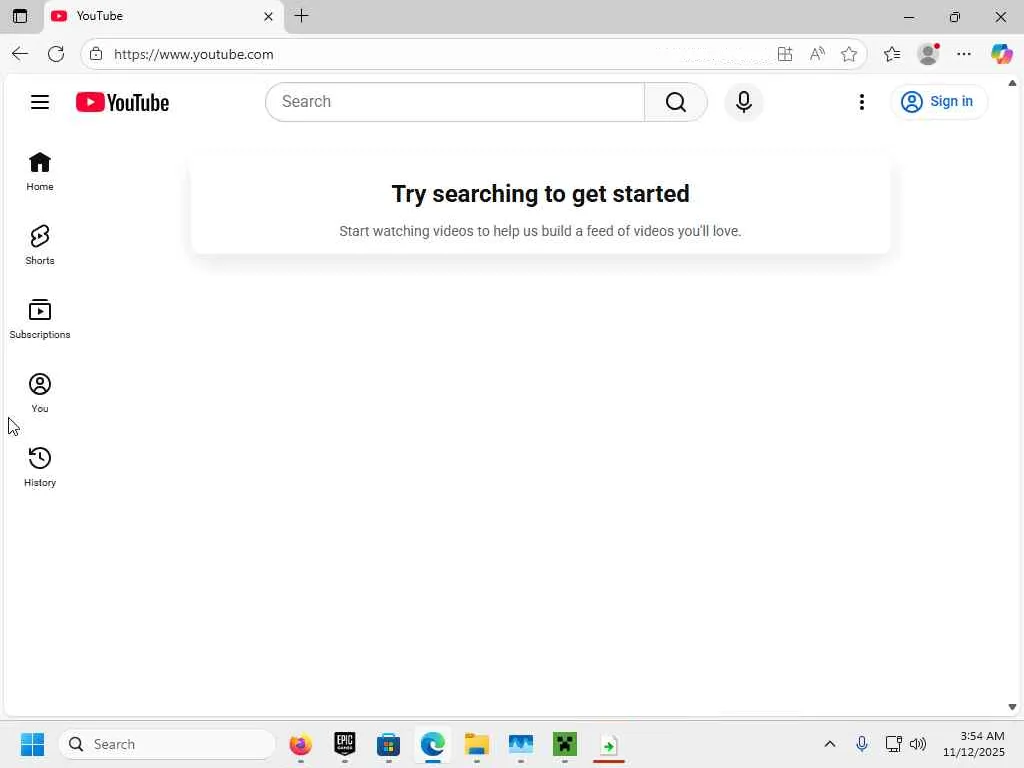
Task: Open Shorts from the sidebar
Action: tap(40, 245)
